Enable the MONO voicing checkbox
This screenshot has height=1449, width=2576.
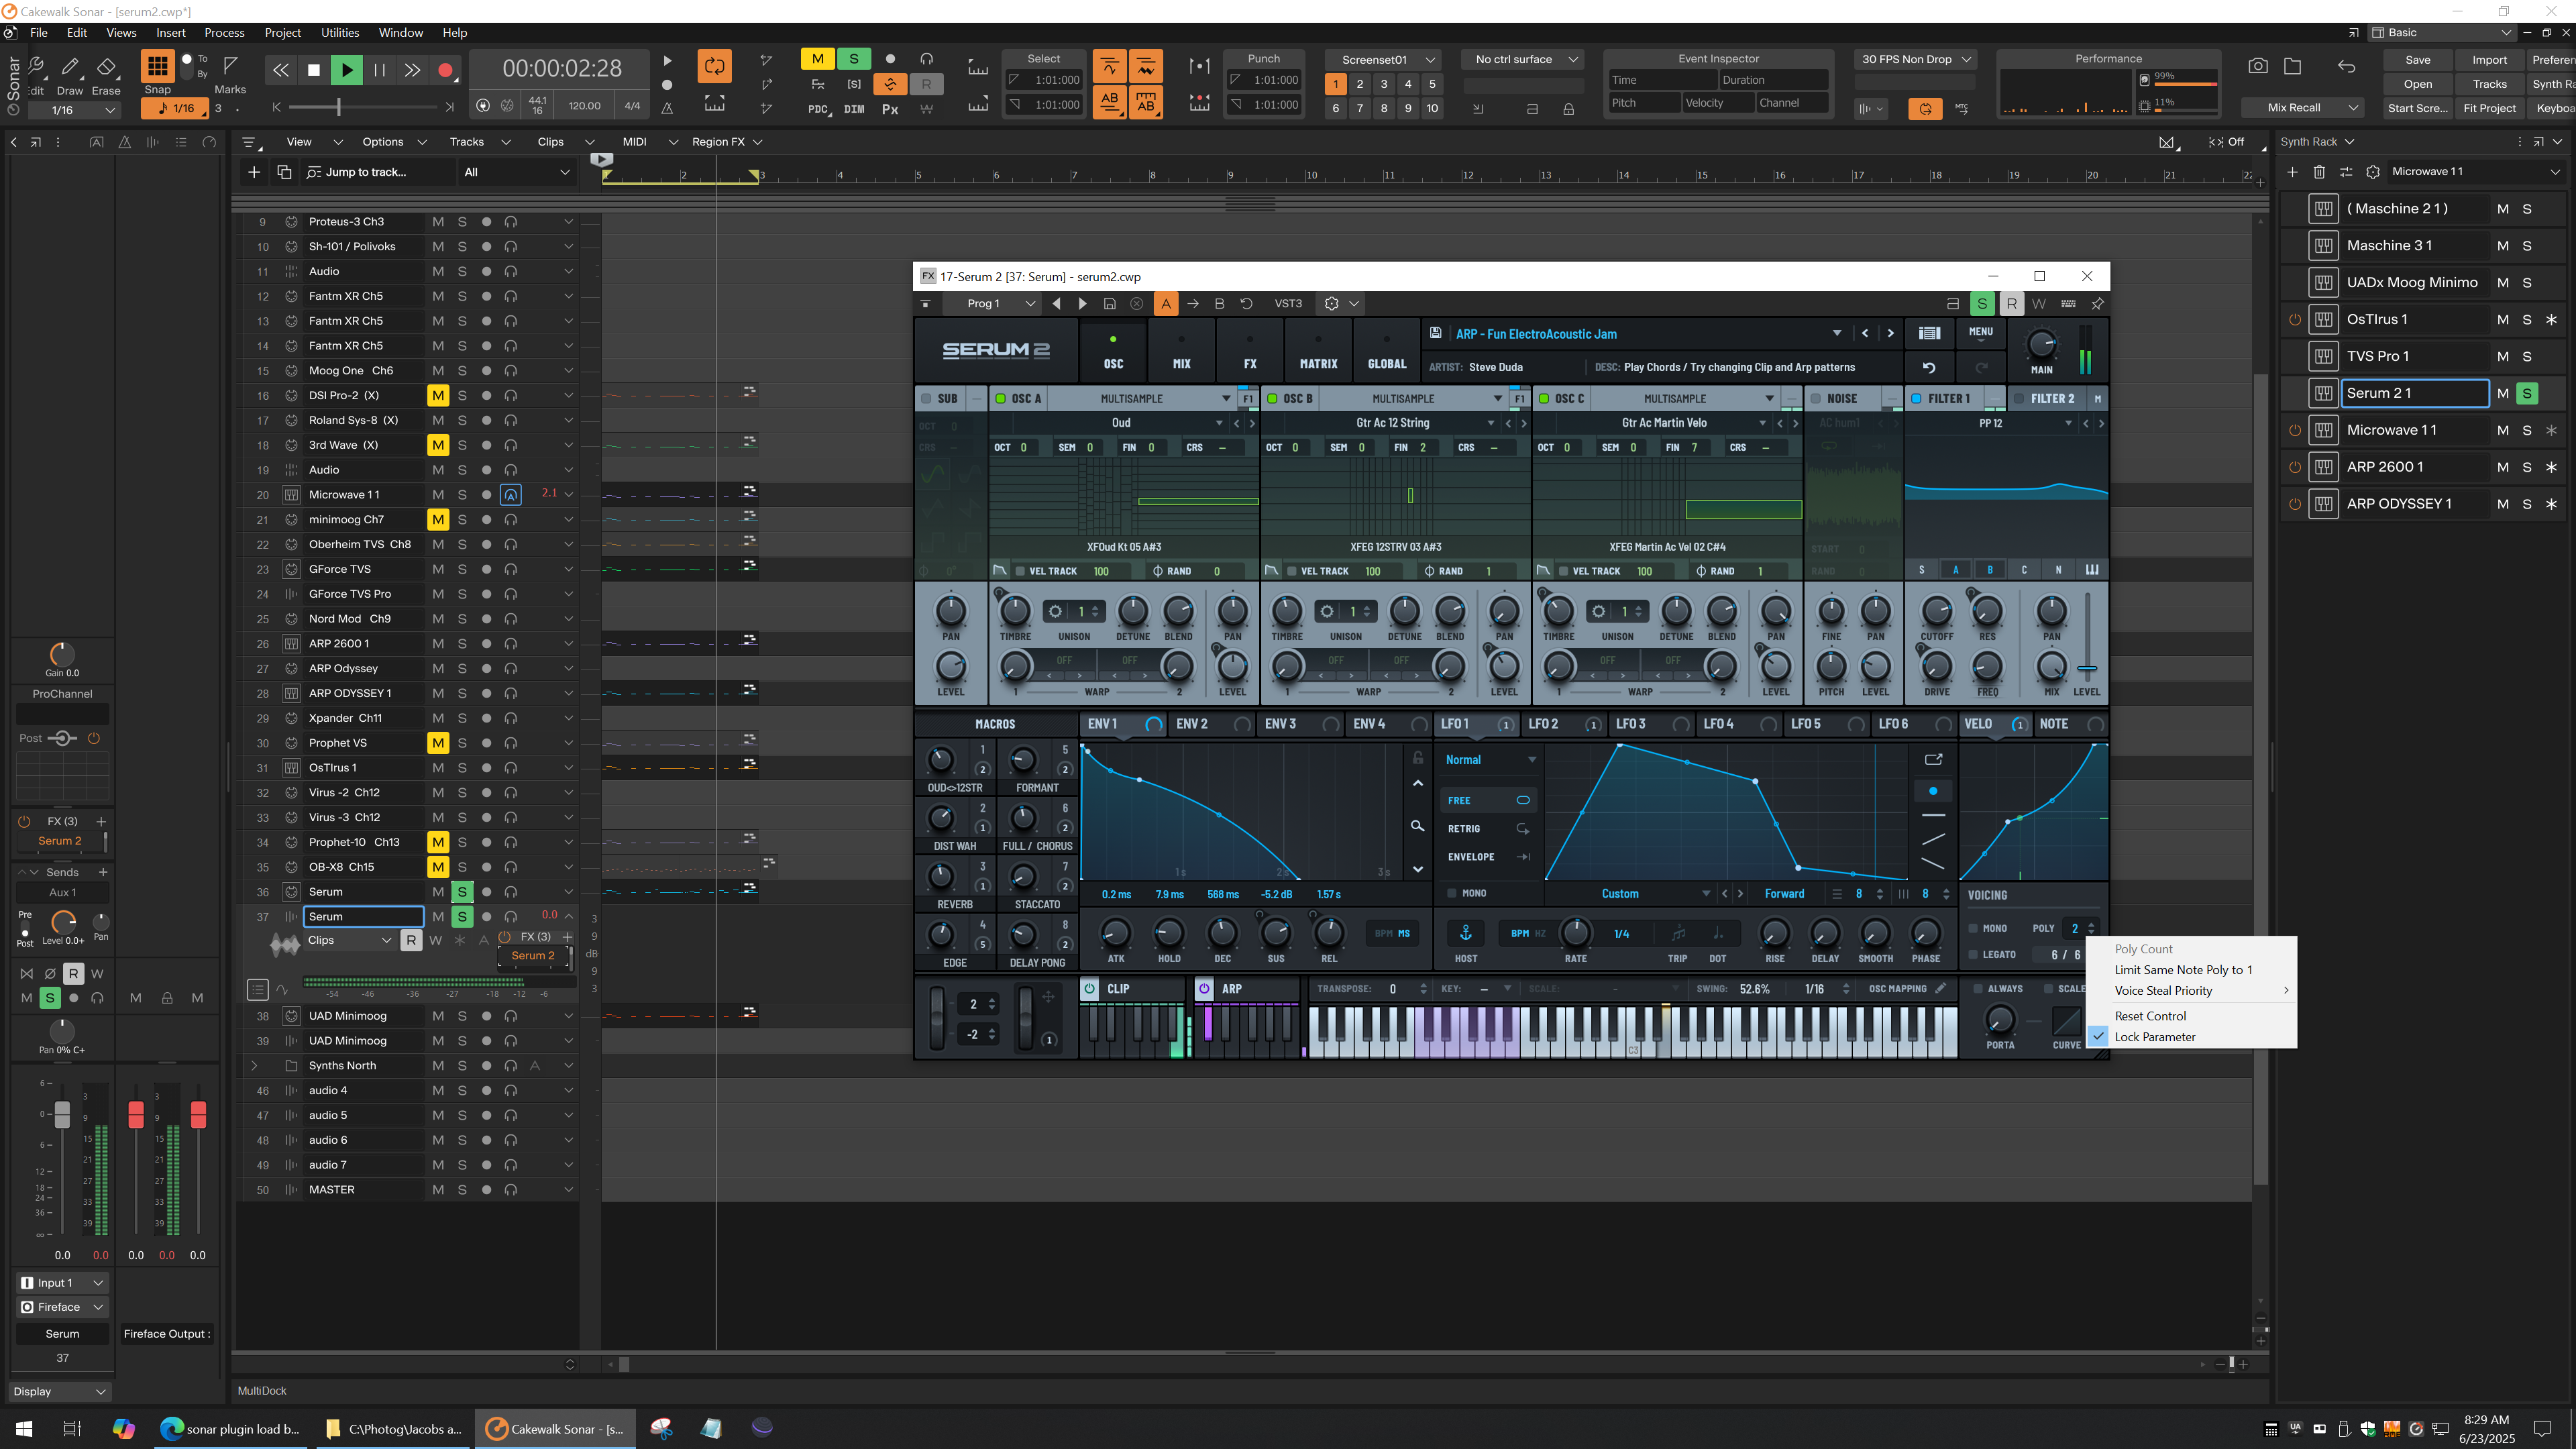[1973, 928]
